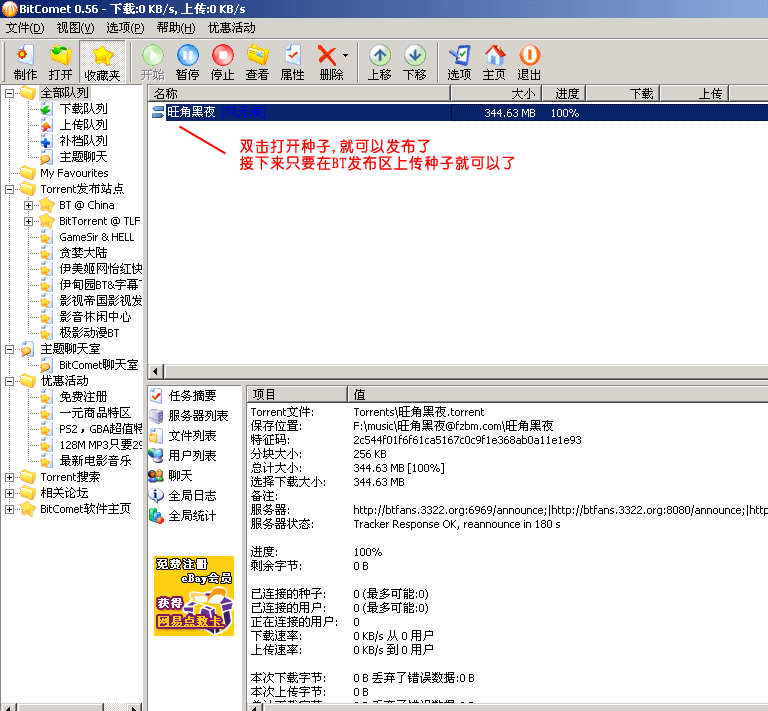Screen dimensions: 768x711
Task: Expand the Torrent搜索 tree node
Action: click(x=9, y=477)
